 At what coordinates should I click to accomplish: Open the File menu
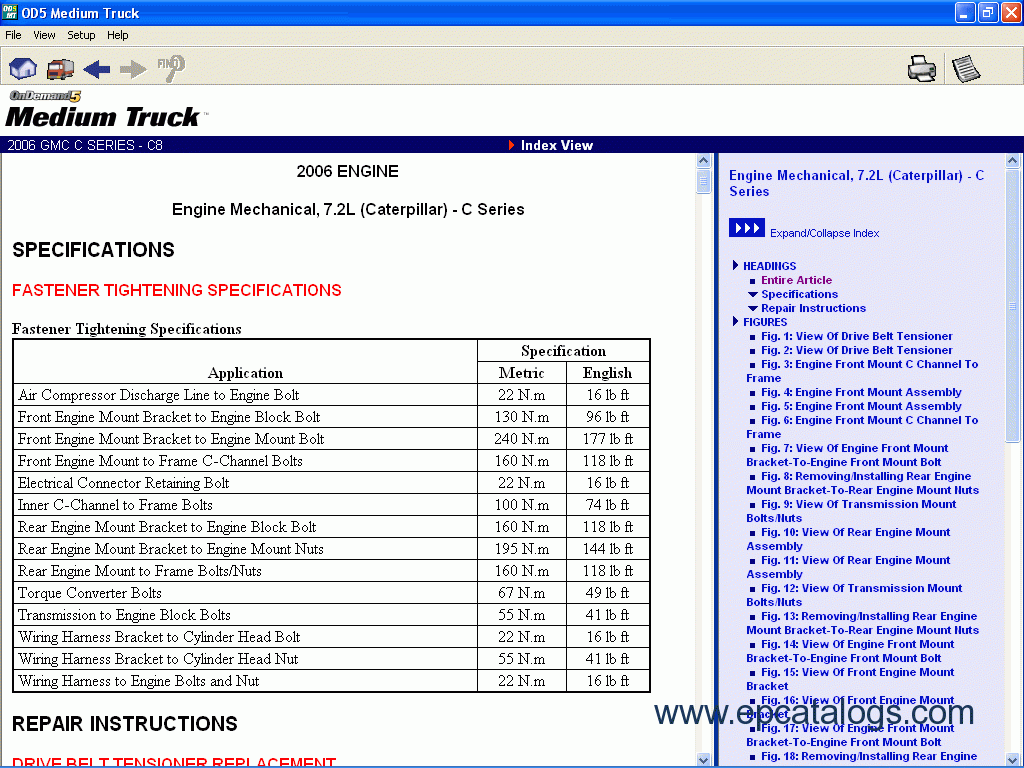coord(13,35)
